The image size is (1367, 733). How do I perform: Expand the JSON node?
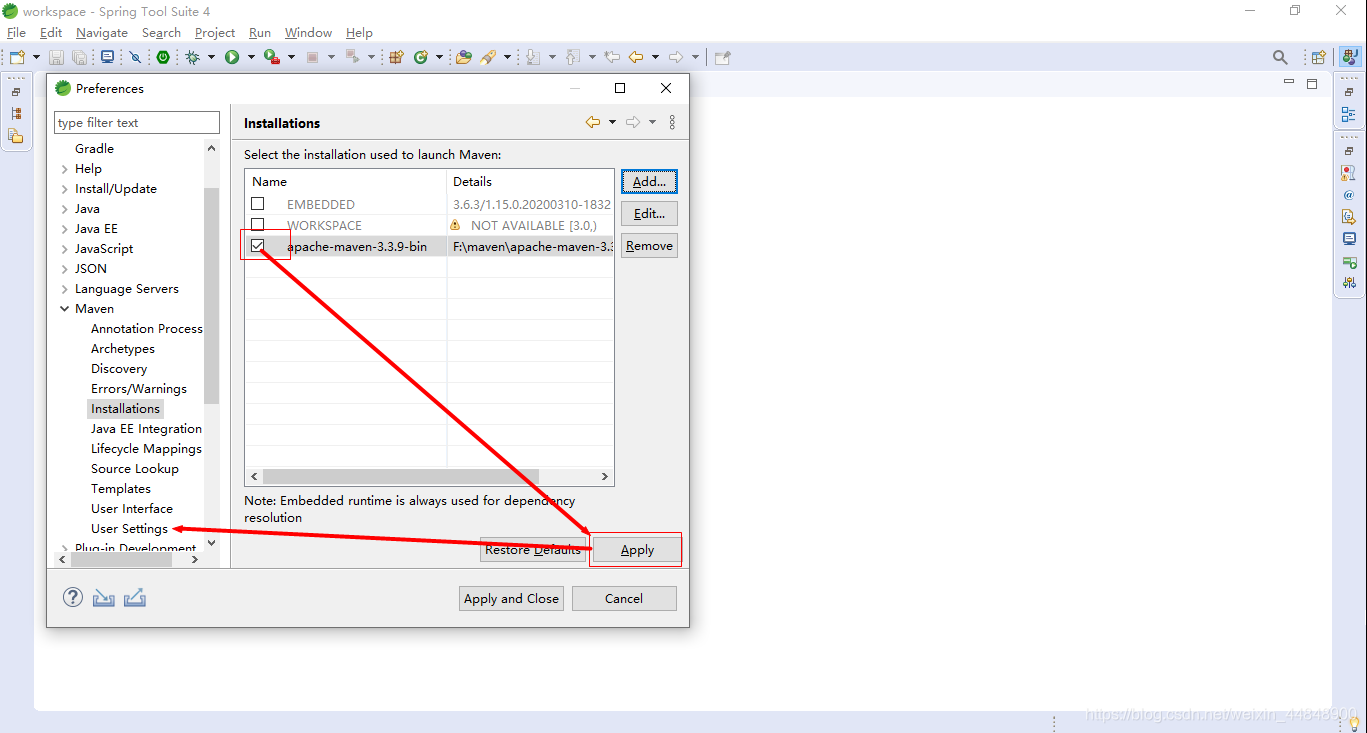click(64, 269)
